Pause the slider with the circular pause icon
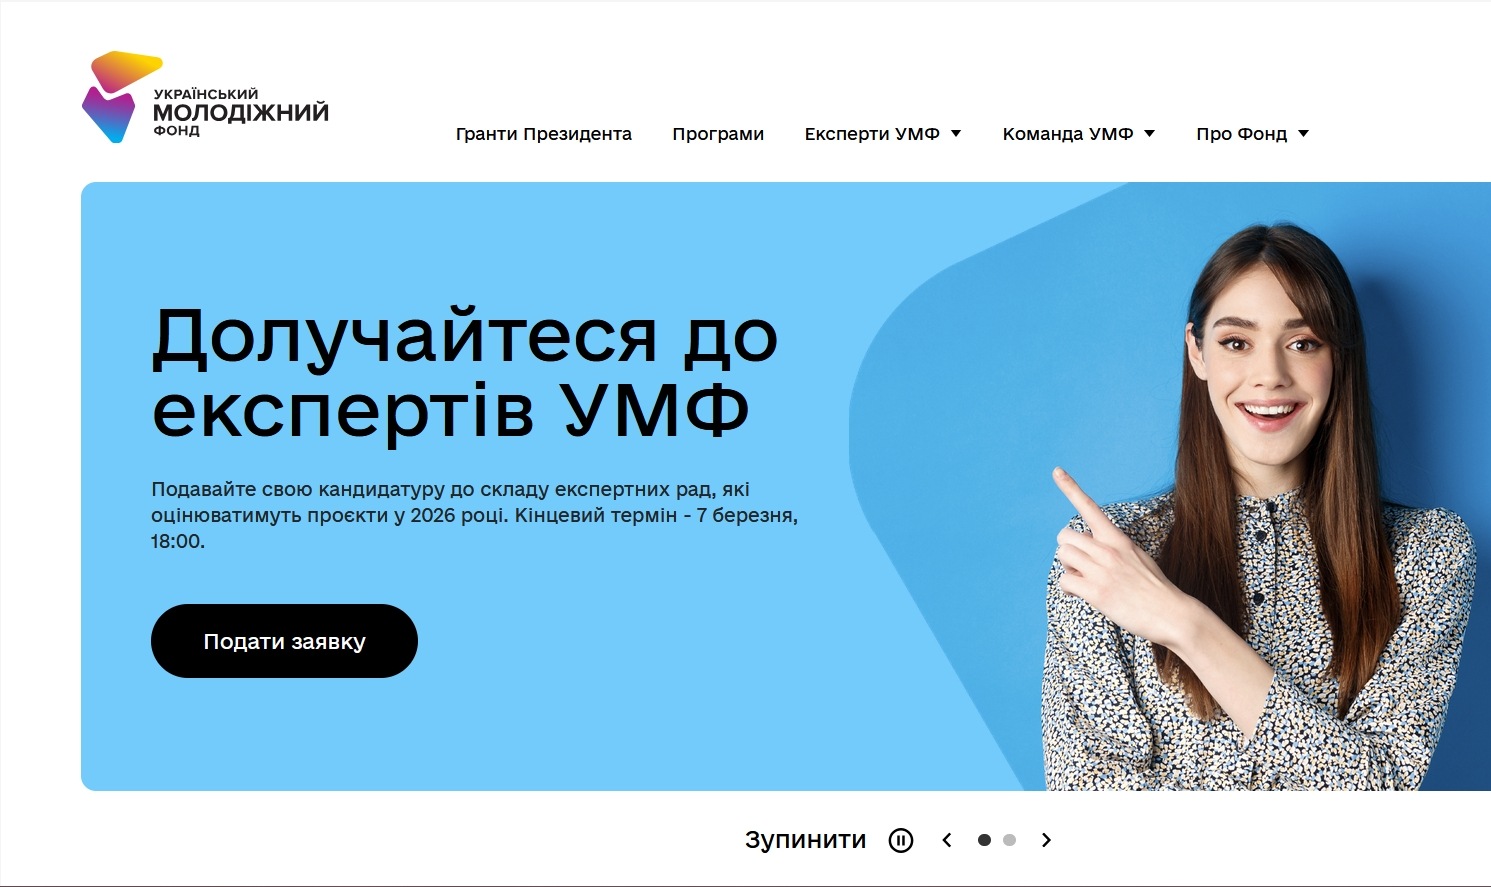The width and height of the screenshot is (1491, 887). pyautogui.click(x=901, y=840)
